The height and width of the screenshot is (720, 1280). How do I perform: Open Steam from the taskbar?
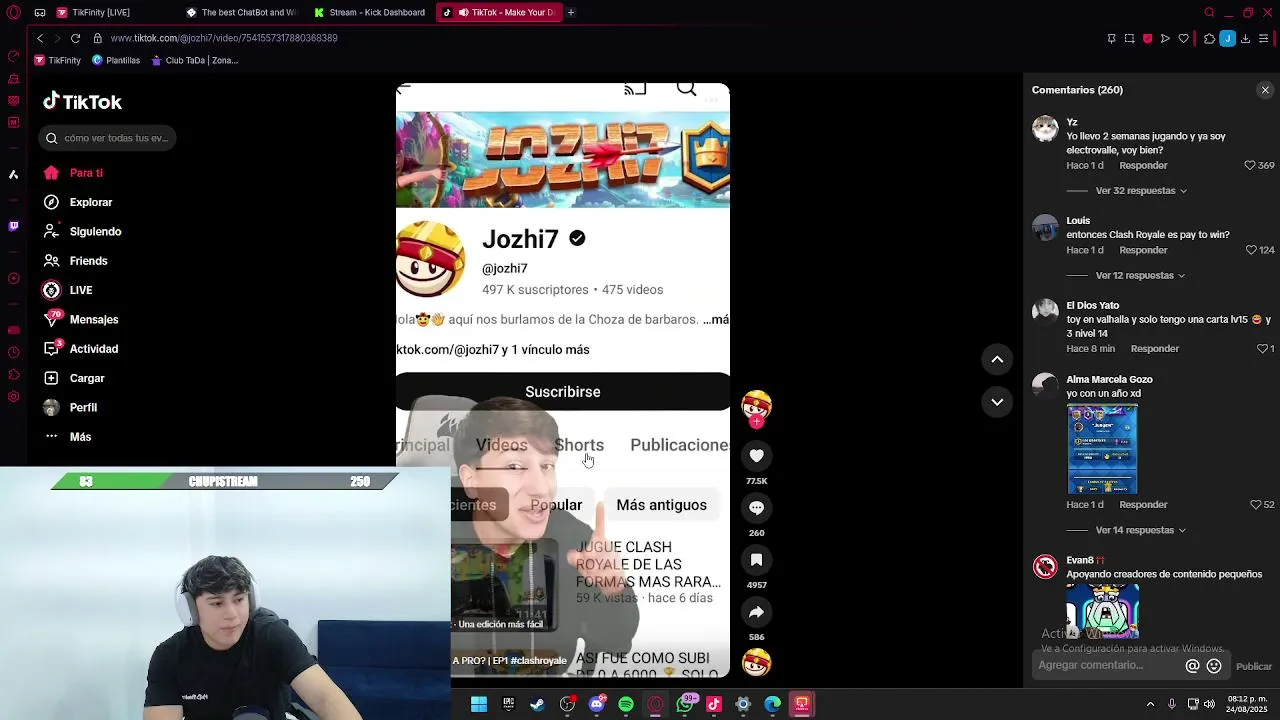pos(538,704)
